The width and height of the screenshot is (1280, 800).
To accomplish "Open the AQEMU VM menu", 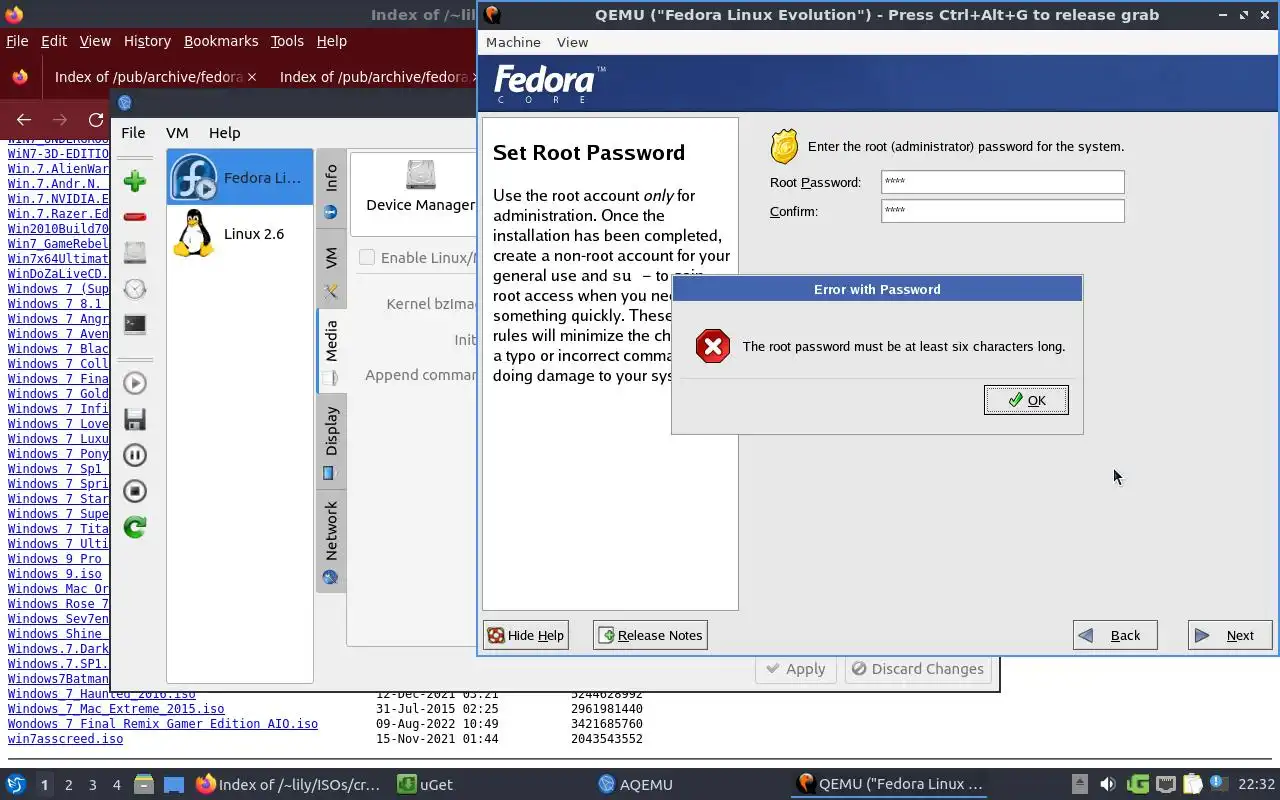I will click(177, 132).
